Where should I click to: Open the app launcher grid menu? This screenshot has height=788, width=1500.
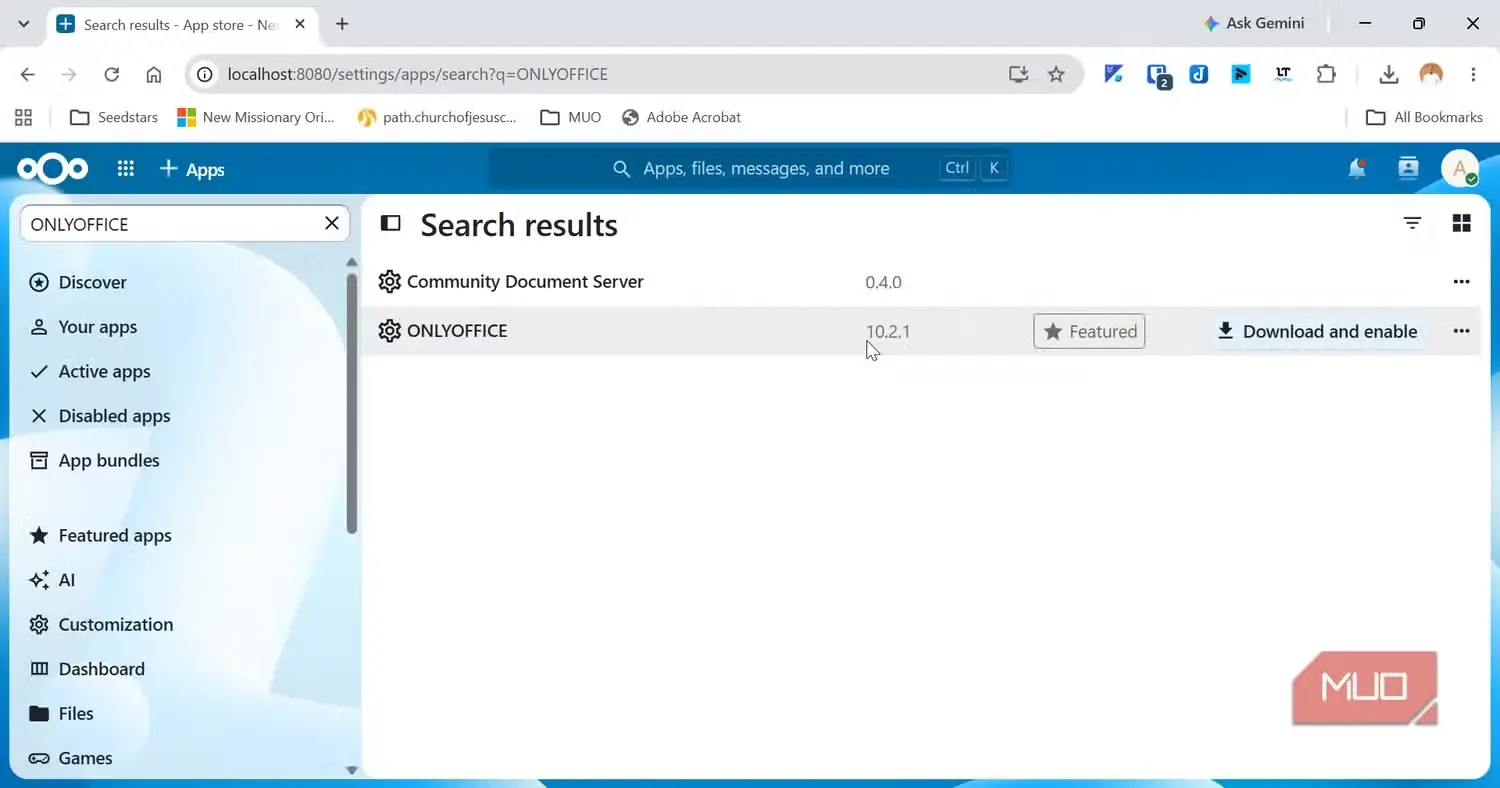[x=125, y=169]
